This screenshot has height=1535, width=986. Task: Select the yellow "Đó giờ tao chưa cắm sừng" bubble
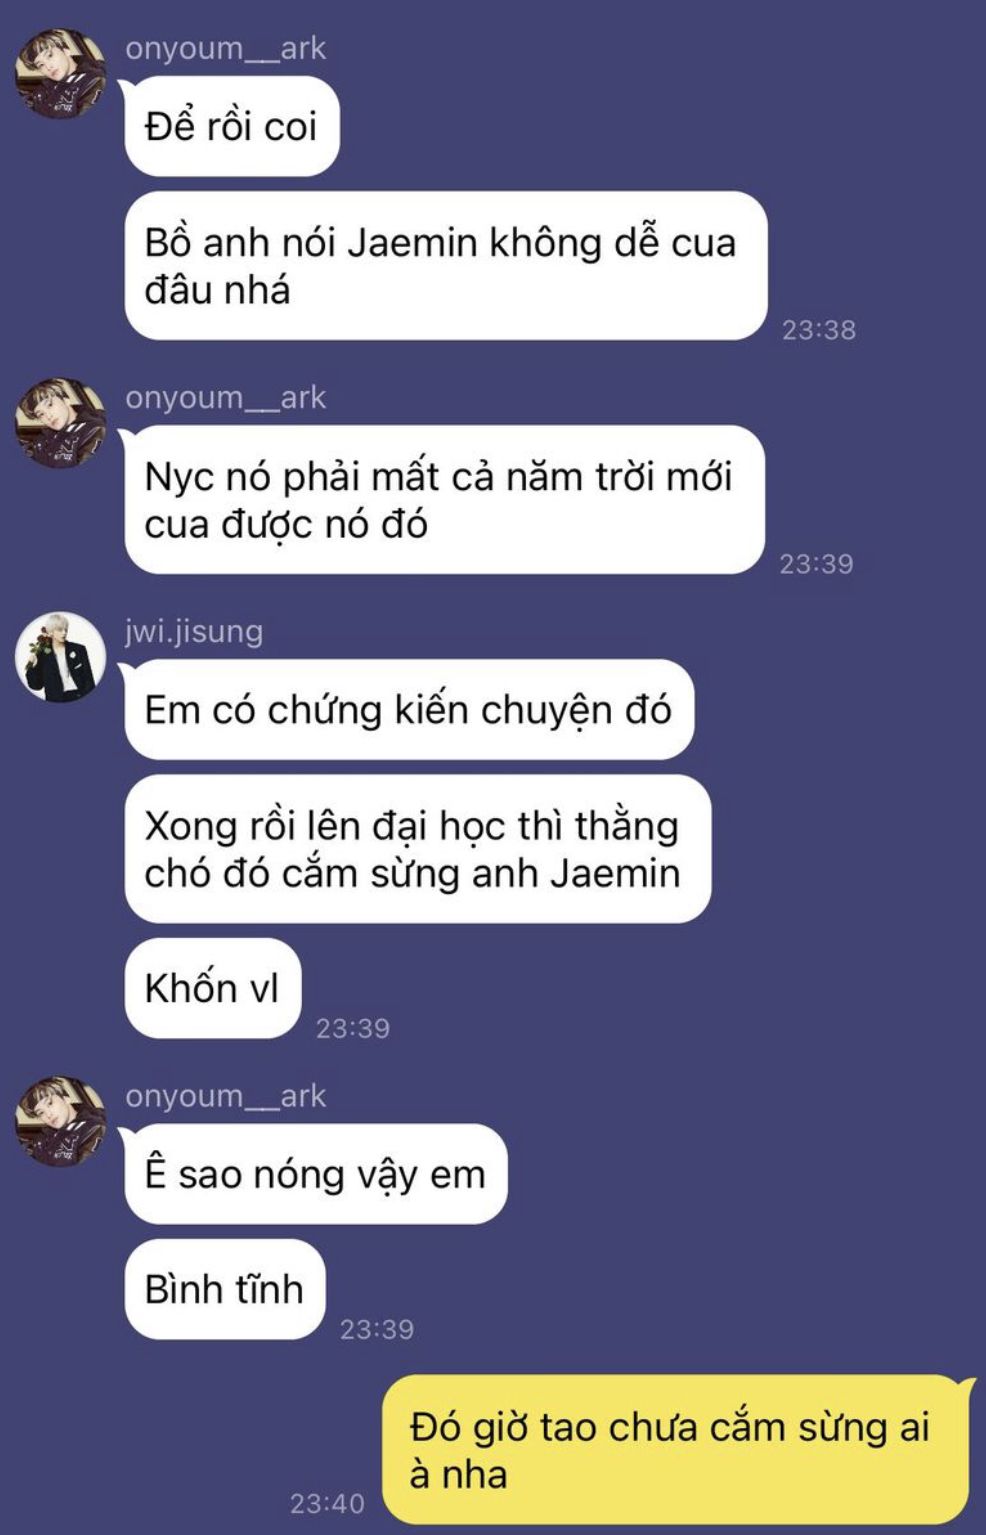point(679,1450)
